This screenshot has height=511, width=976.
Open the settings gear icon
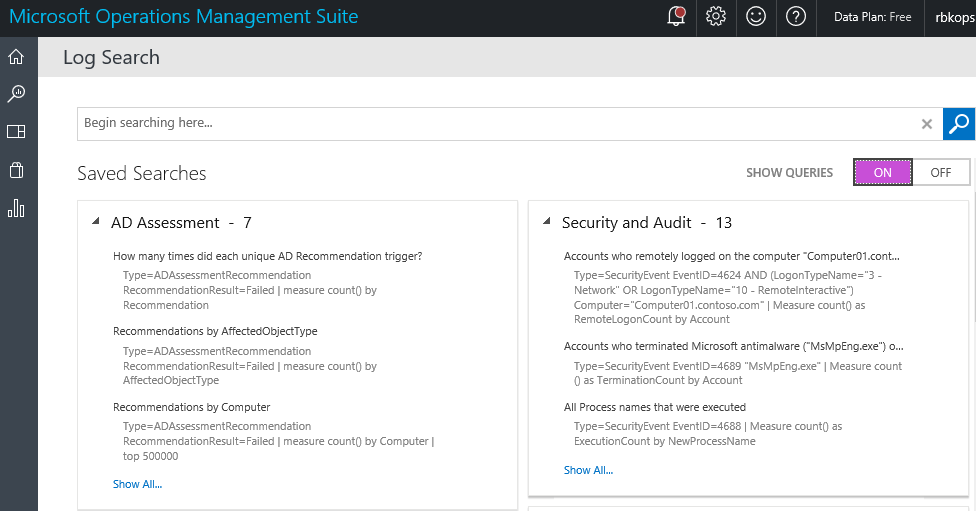pos(715,17)
